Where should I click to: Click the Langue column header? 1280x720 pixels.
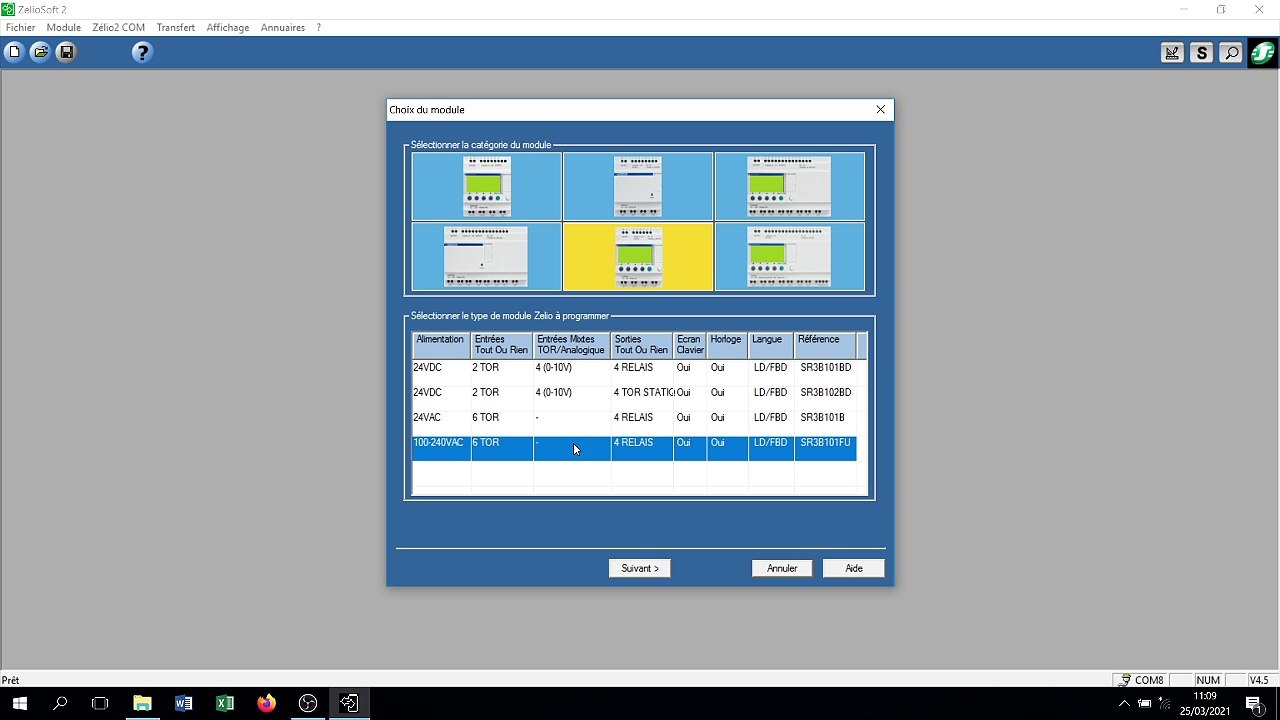point(771,345)
